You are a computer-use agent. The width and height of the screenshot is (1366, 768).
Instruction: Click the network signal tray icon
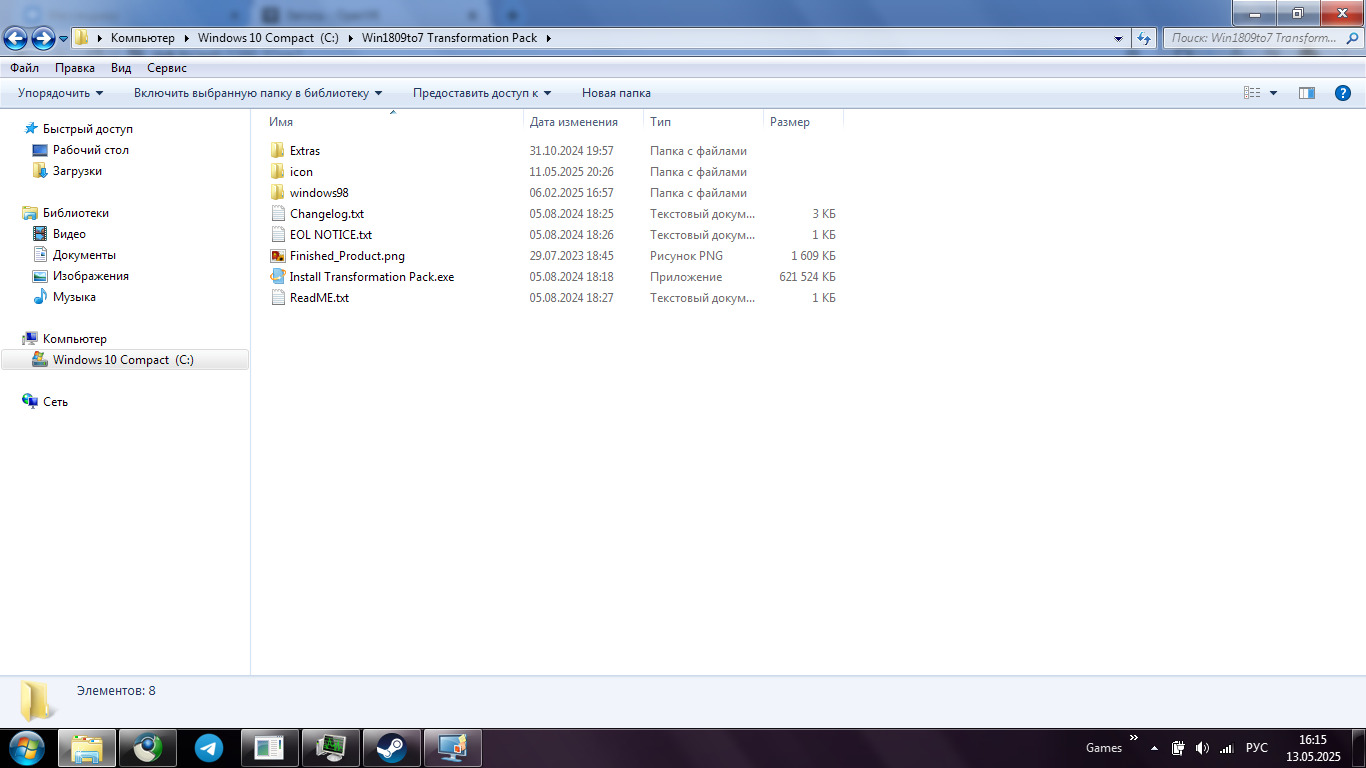(1226, 748)
